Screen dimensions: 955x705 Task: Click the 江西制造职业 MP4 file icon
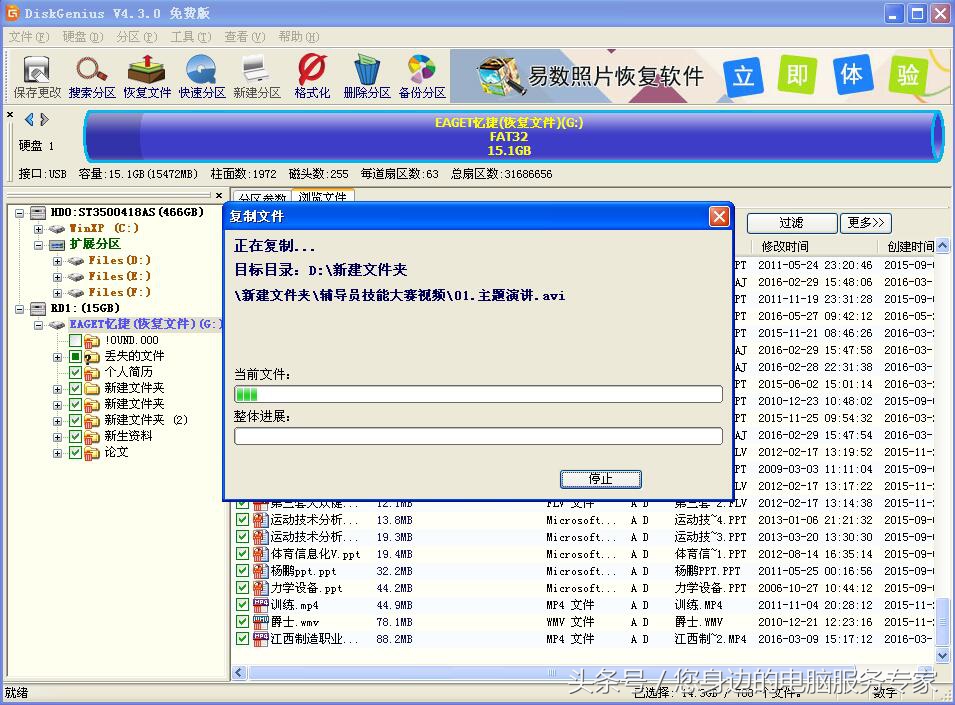pos(261,639)
